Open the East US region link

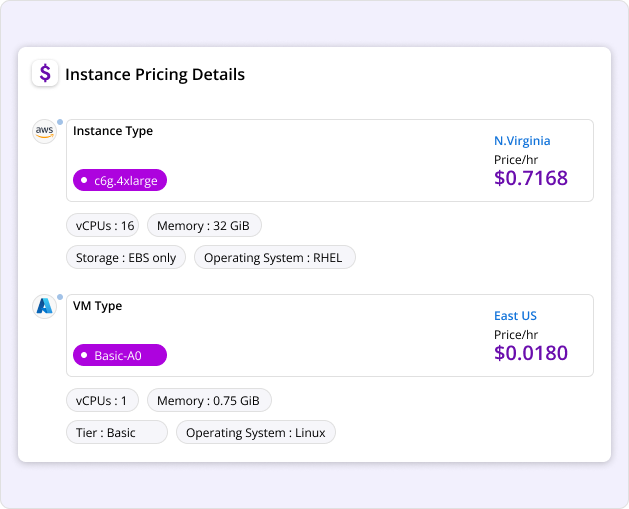(515, 316)
